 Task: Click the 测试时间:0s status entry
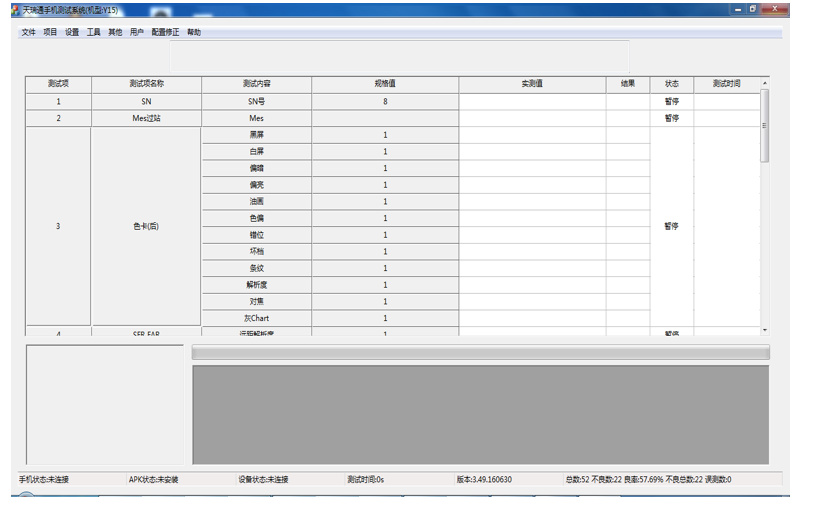366,480
